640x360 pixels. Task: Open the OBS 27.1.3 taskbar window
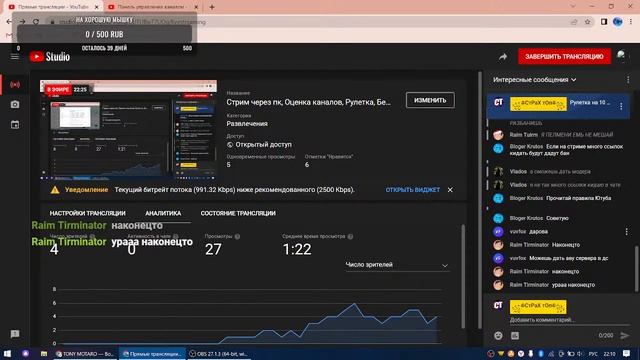218,354
